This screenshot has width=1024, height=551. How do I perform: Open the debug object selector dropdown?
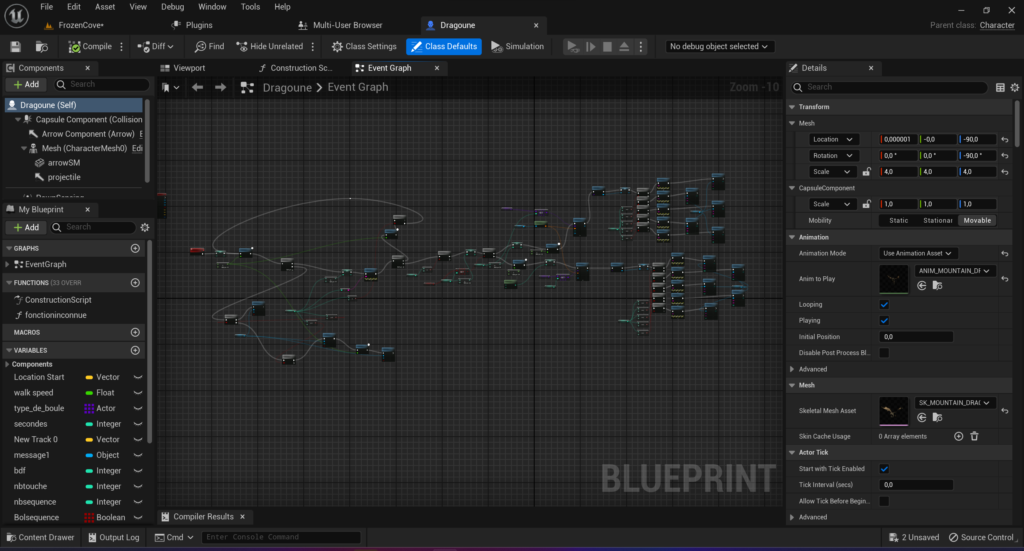click(720, 46)
